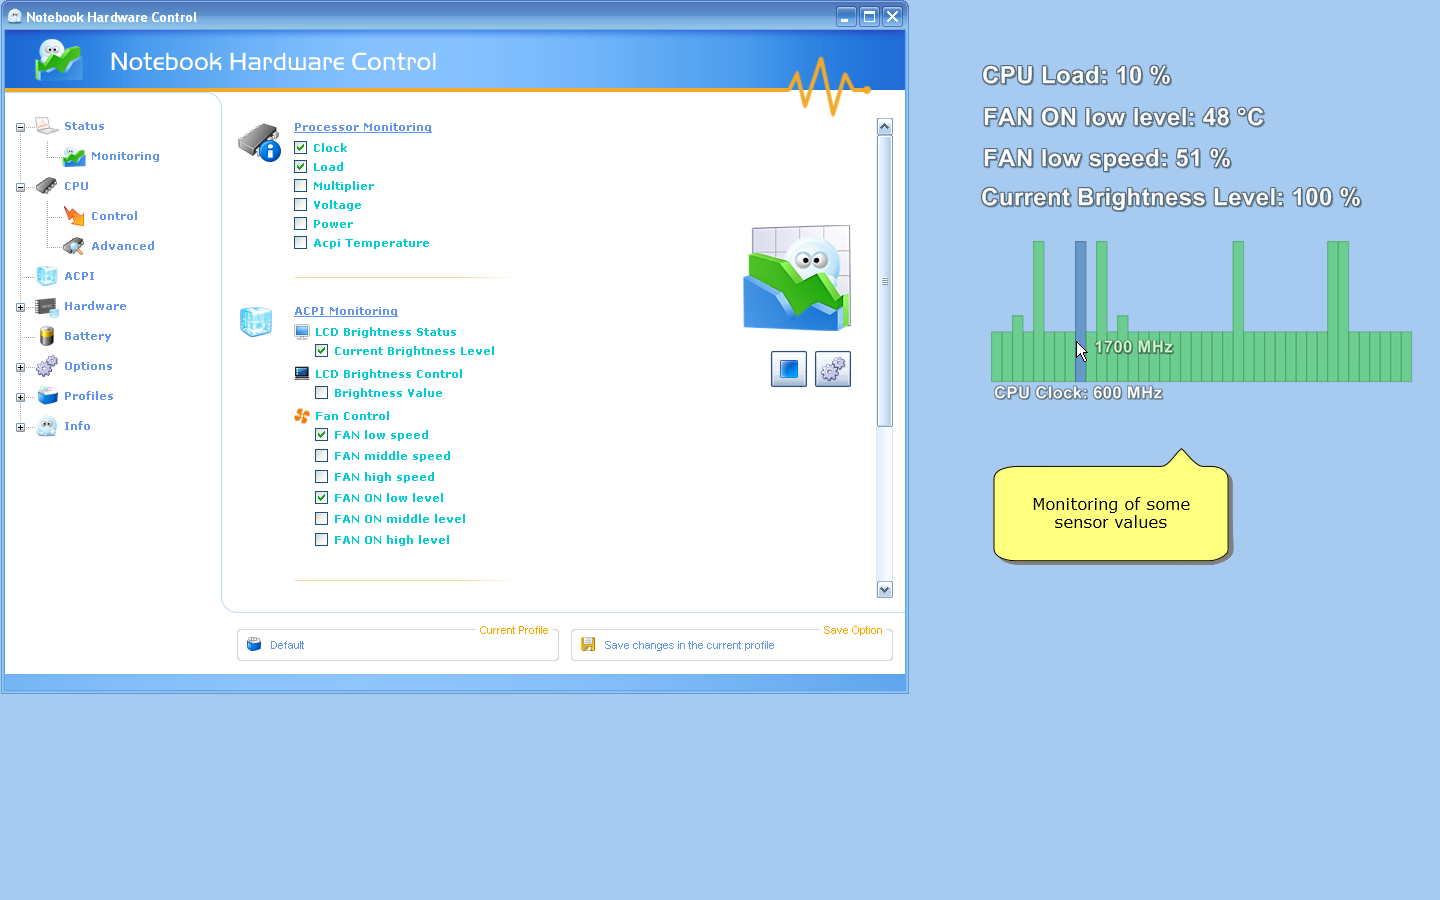Enable the Multiplier checkbox
The width and height of the screenshot is (1440, 900).
point(301,186)
